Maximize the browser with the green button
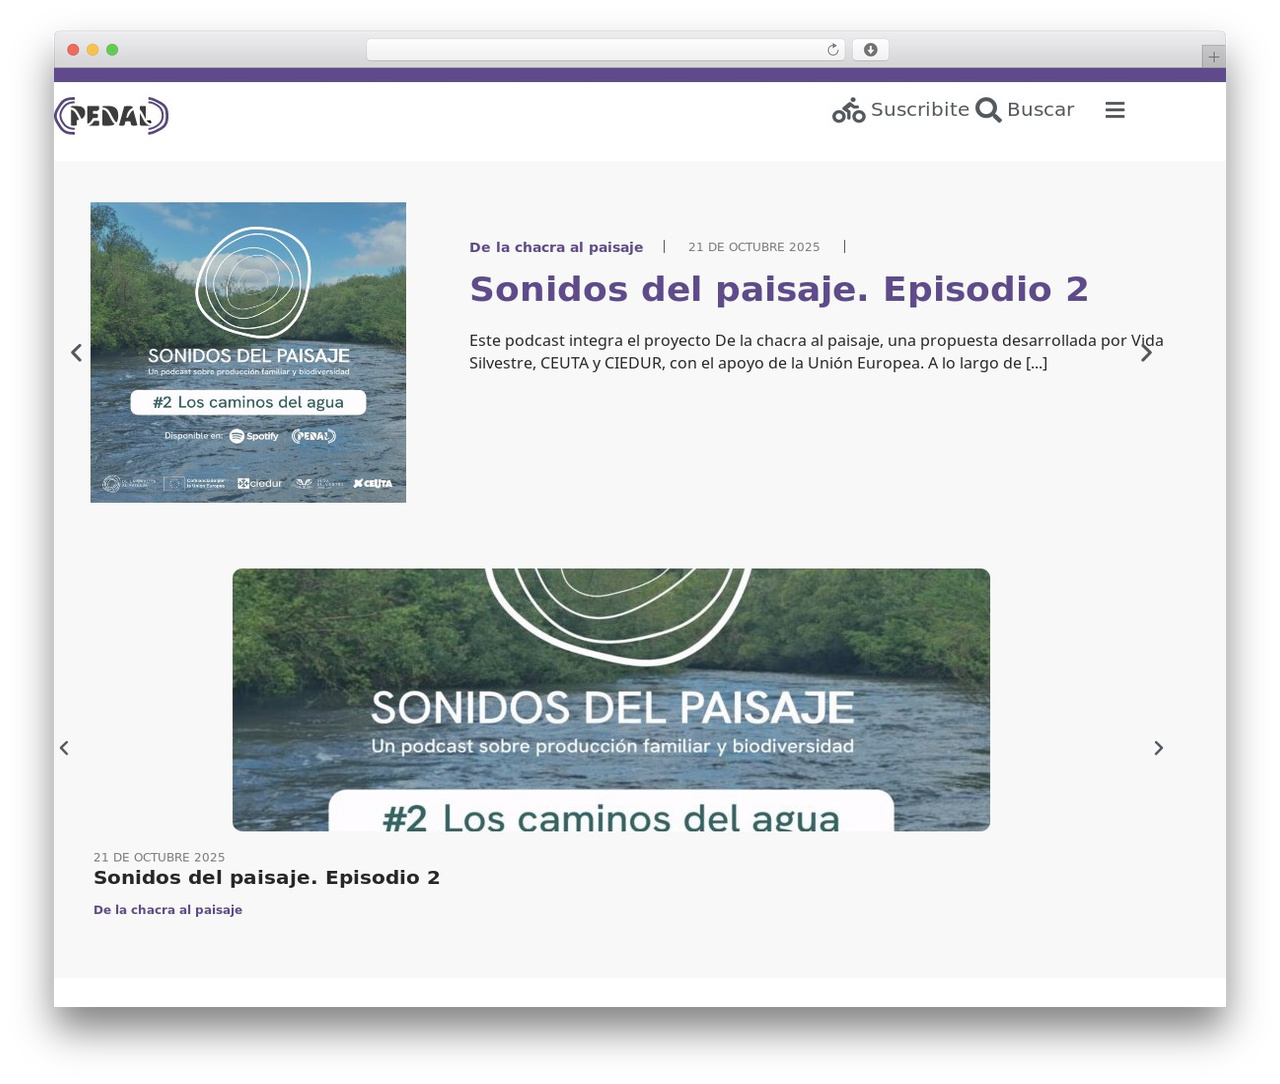 point(112,50)
